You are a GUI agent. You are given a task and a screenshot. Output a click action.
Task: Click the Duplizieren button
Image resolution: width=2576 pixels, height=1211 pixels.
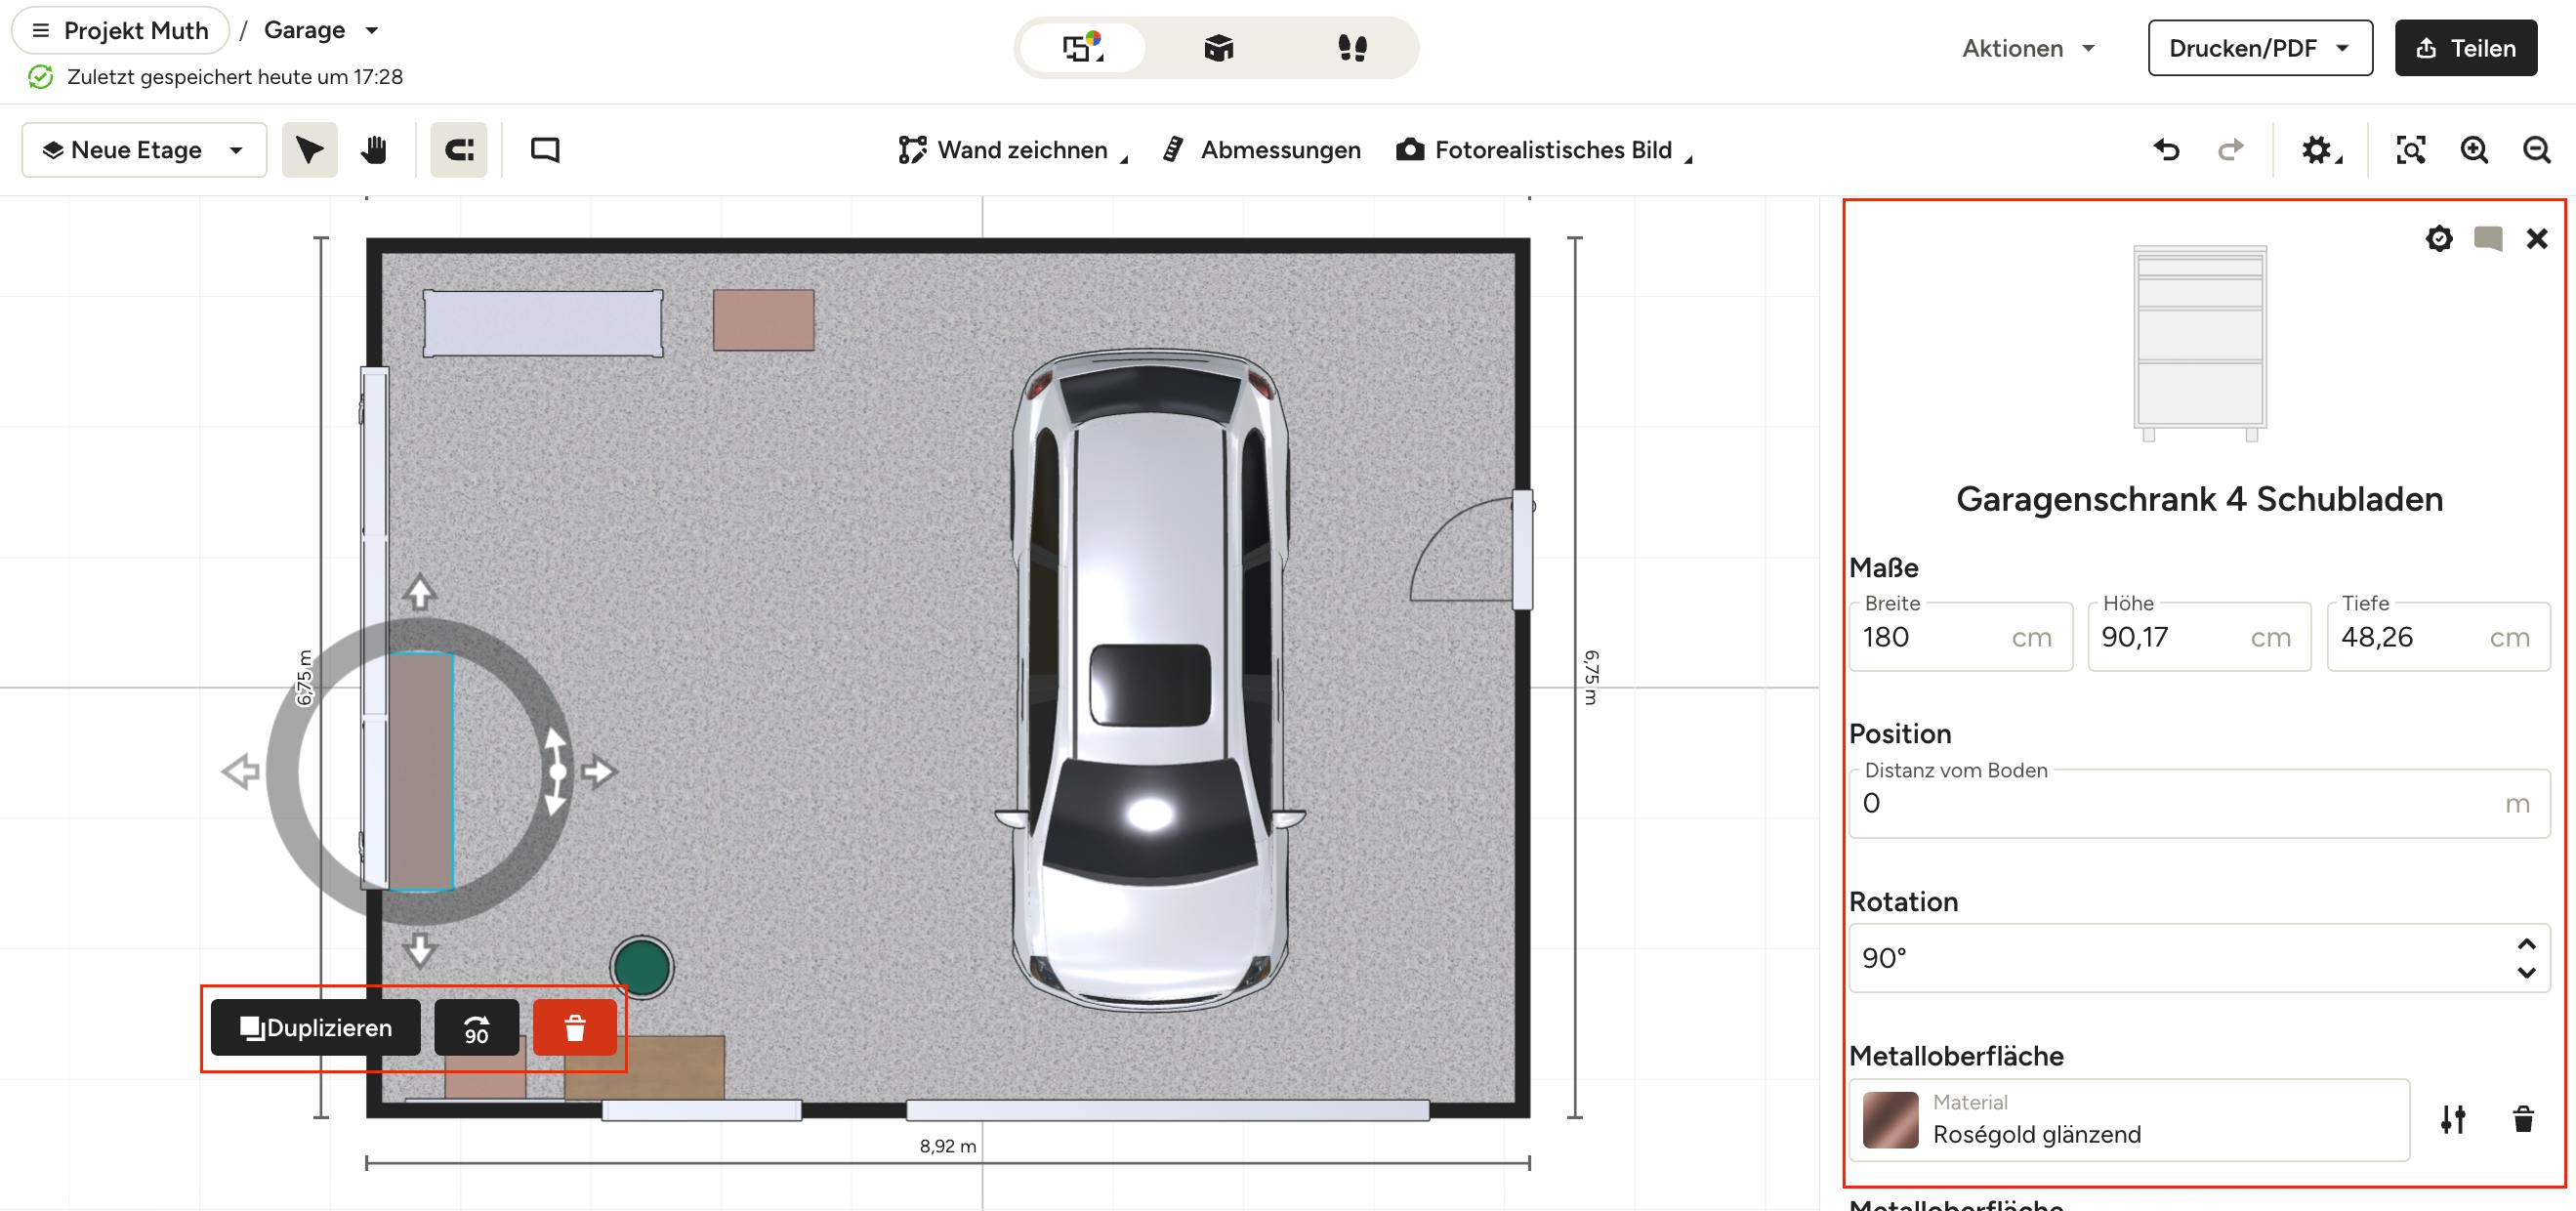316,1028
